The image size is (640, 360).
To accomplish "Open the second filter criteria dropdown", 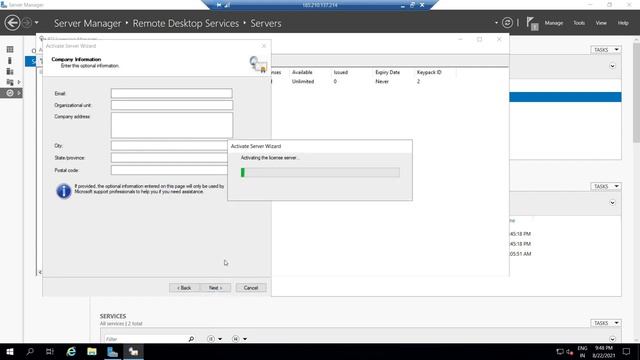I will 240,339.
